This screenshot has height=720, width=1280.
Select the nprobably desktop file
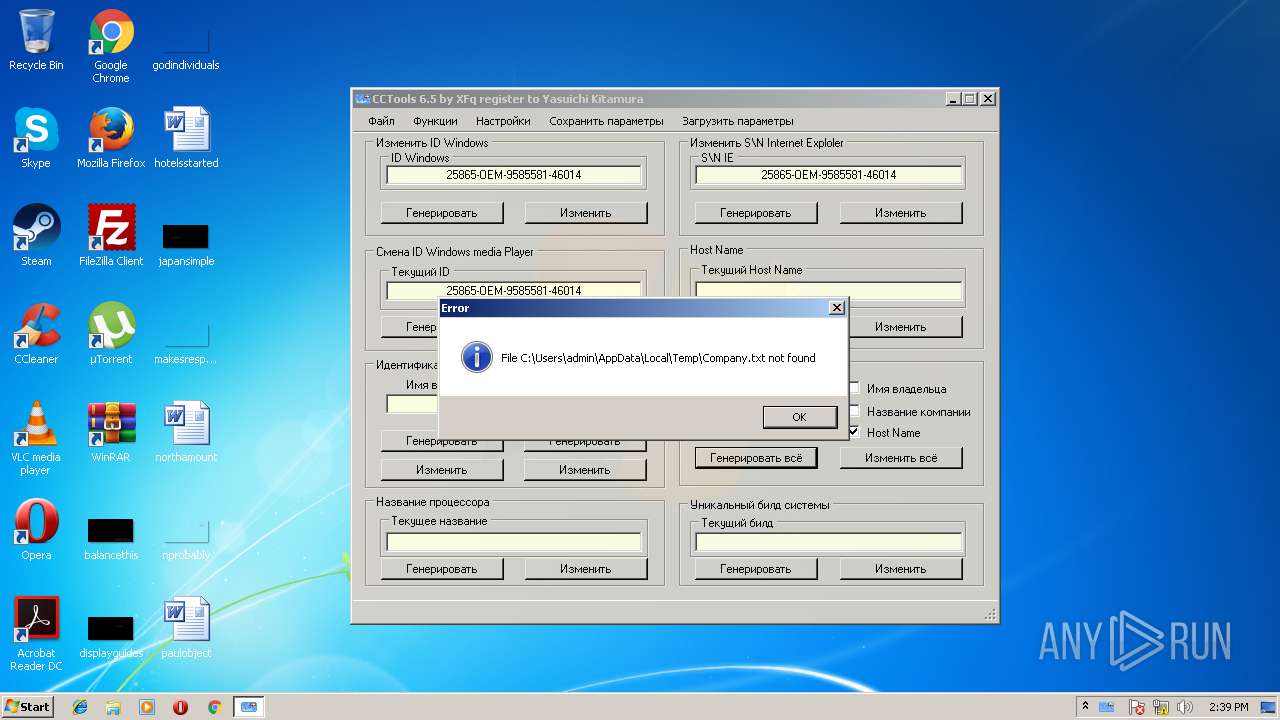(x=186, y=538)
